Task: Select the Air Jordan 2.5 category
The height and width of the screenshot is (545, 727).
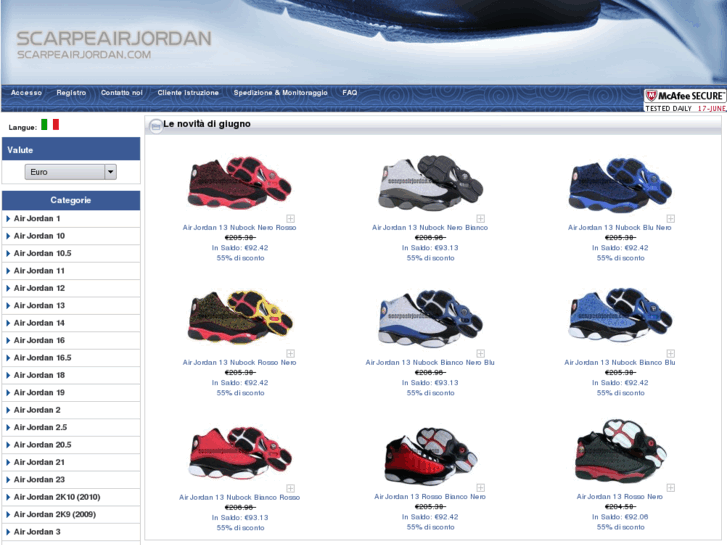Action: (71, 427)
